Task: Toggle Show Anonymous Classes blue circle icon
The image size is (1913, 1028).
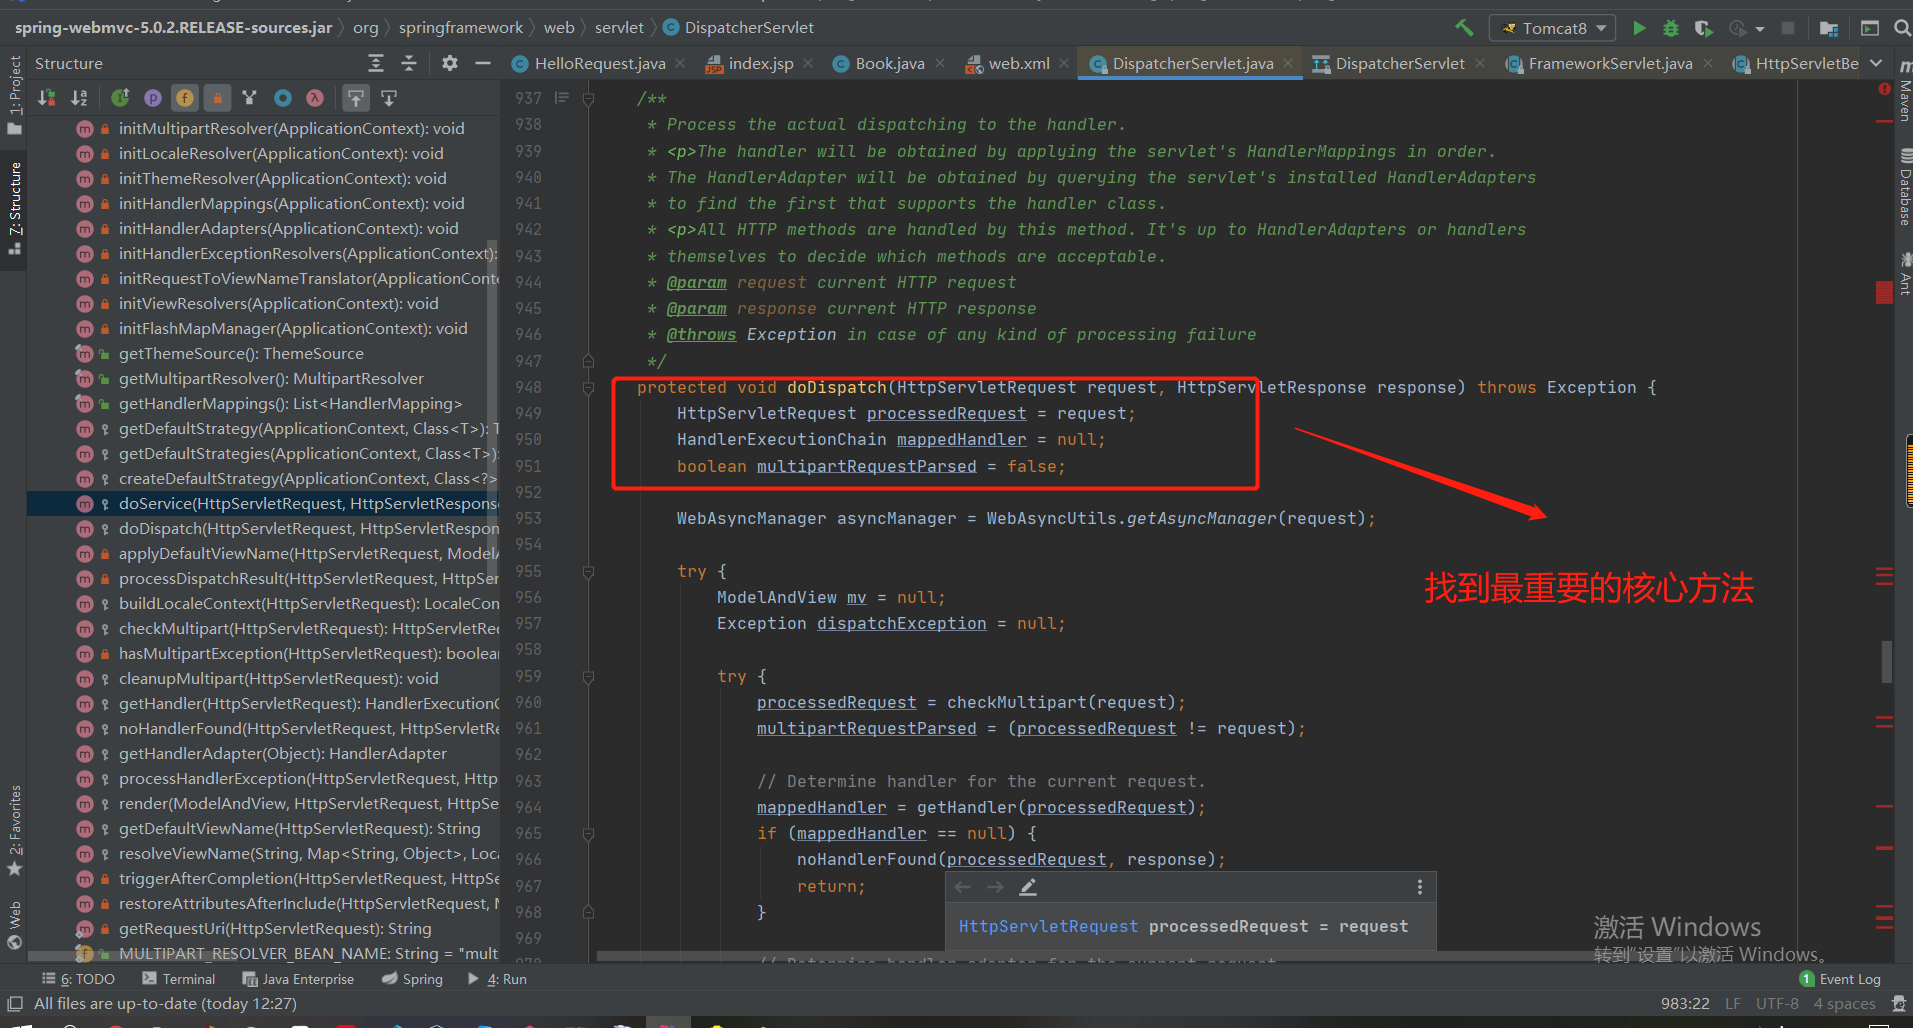Action: point(283,97)
